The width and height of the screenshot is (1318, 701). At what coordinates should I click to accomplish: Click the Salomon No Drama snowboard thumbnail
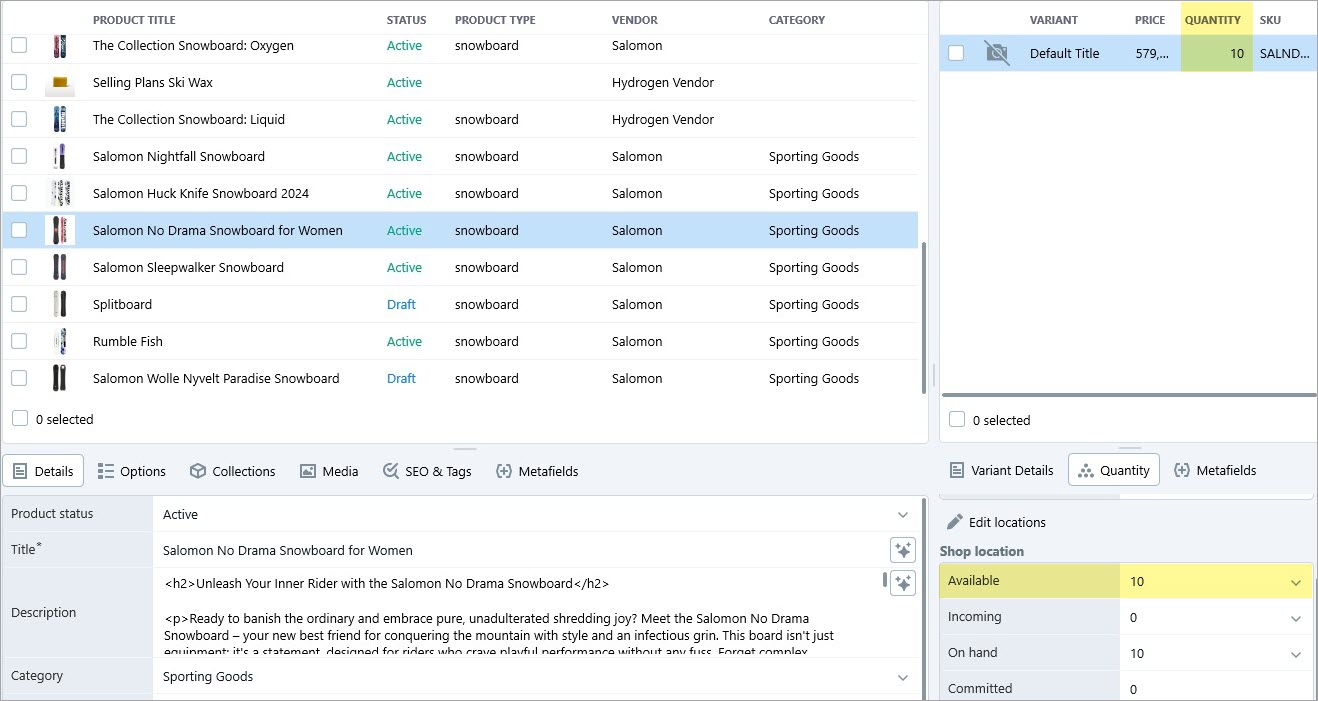click(60, 229)
